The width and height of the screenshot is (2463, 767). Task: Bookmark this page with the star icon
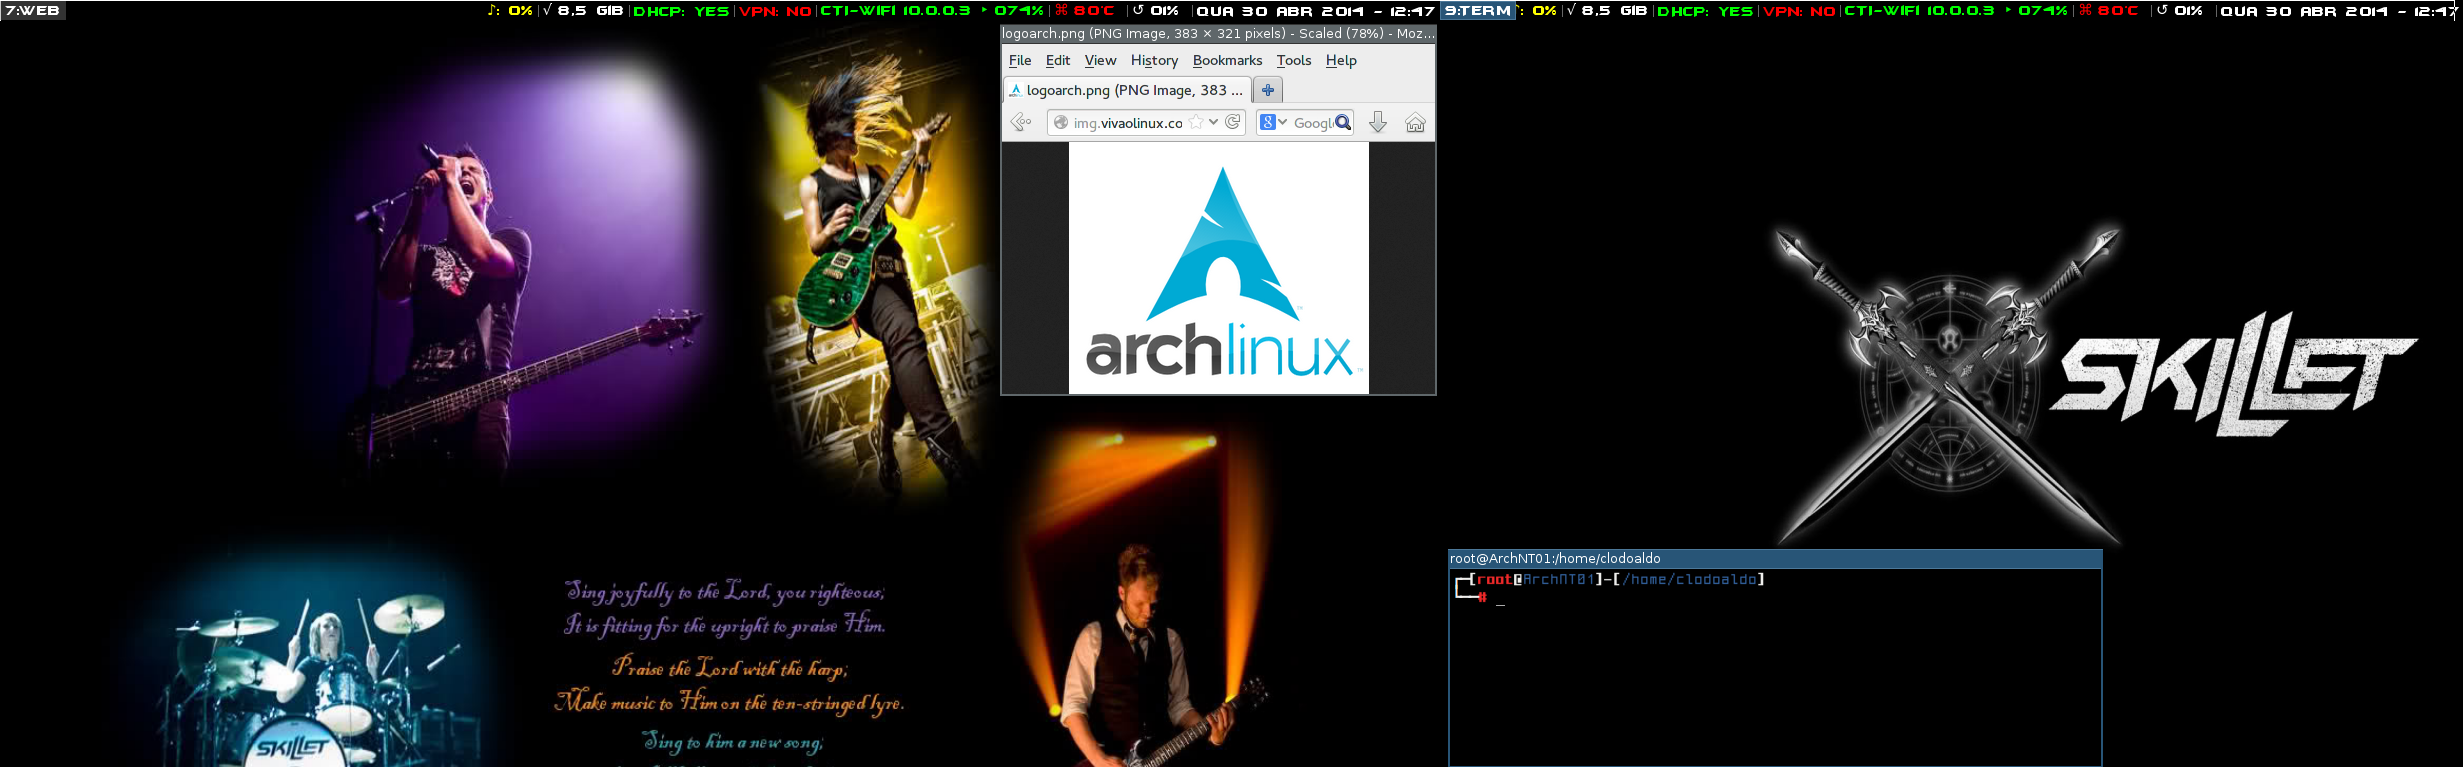pos(1196,122)
